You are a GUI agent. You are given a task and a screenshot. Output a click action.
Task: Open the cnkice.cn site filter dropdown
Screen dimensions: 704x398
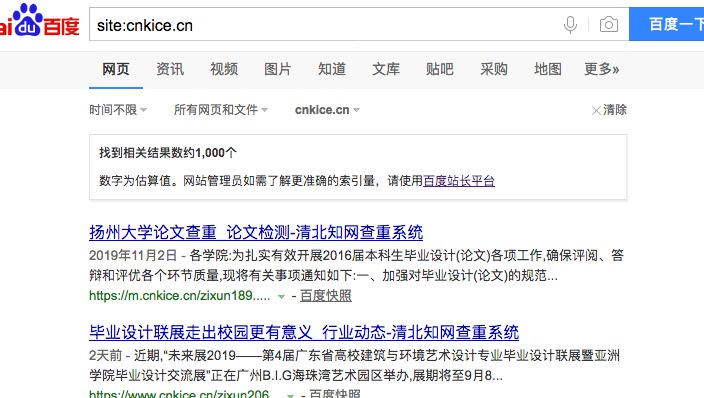click(327, 110)
